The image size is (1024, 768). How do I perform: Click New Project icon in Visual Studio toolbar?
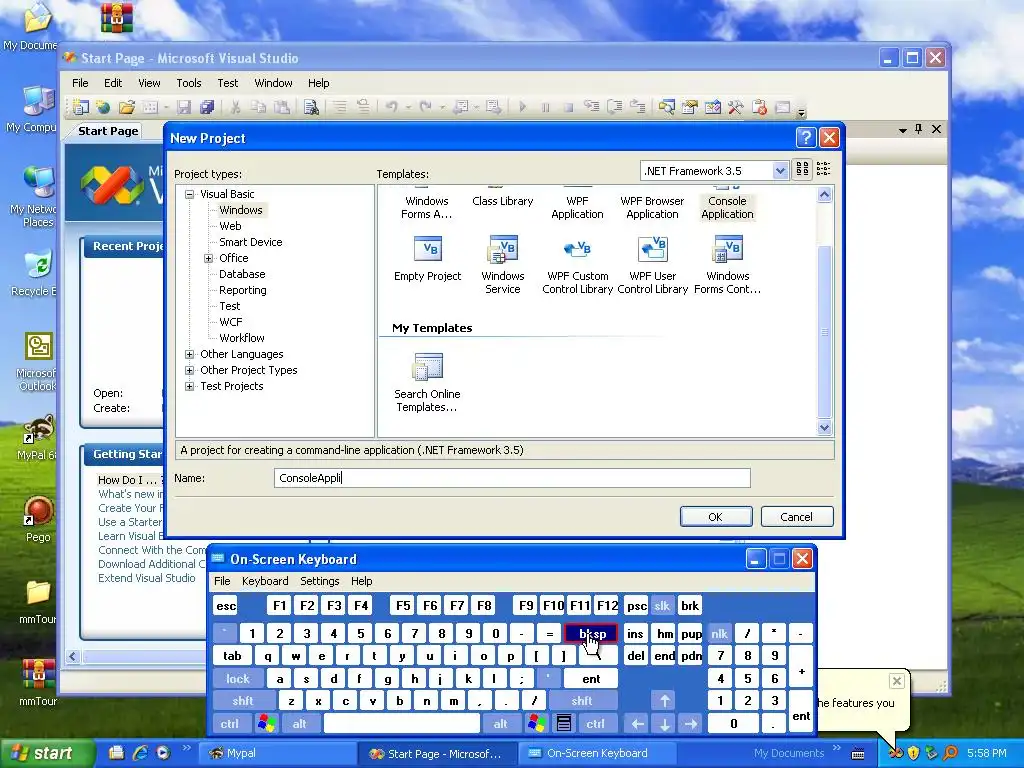pyautogui.click(x=81, y=107)
